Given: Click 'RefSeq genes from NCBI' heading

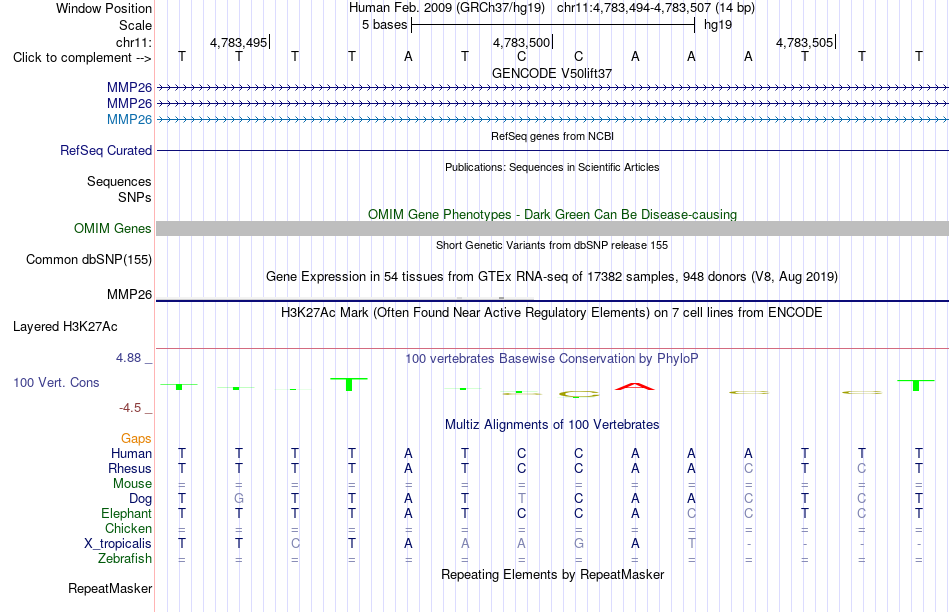Looking at the screenshot, I should pyautogui.click(x=552, y=136).
